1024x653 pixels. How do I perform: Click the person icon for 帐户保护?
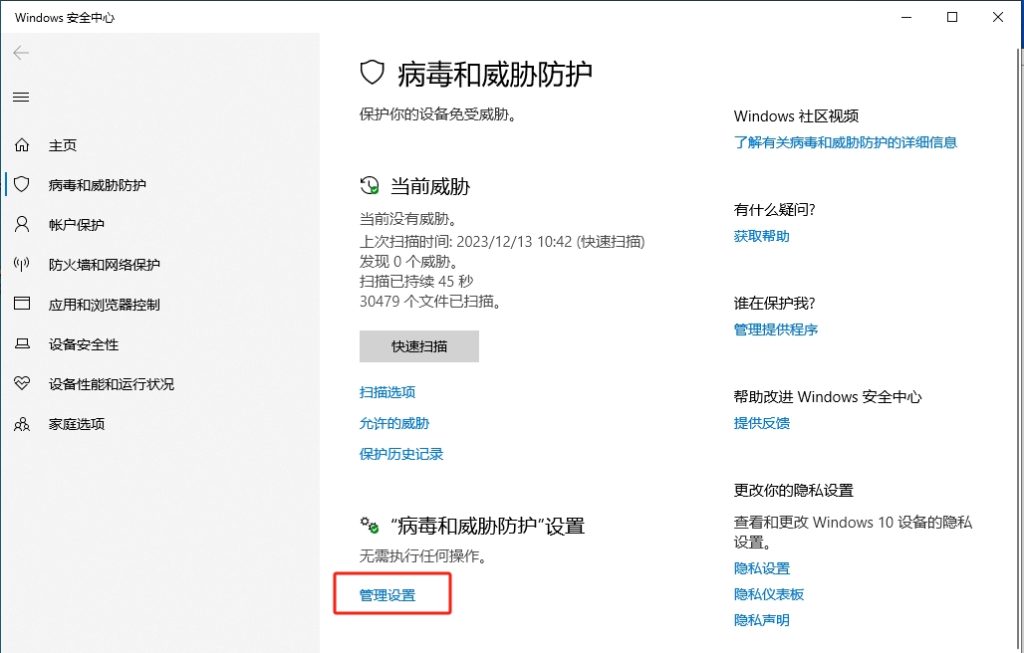(x=22, y=225)
